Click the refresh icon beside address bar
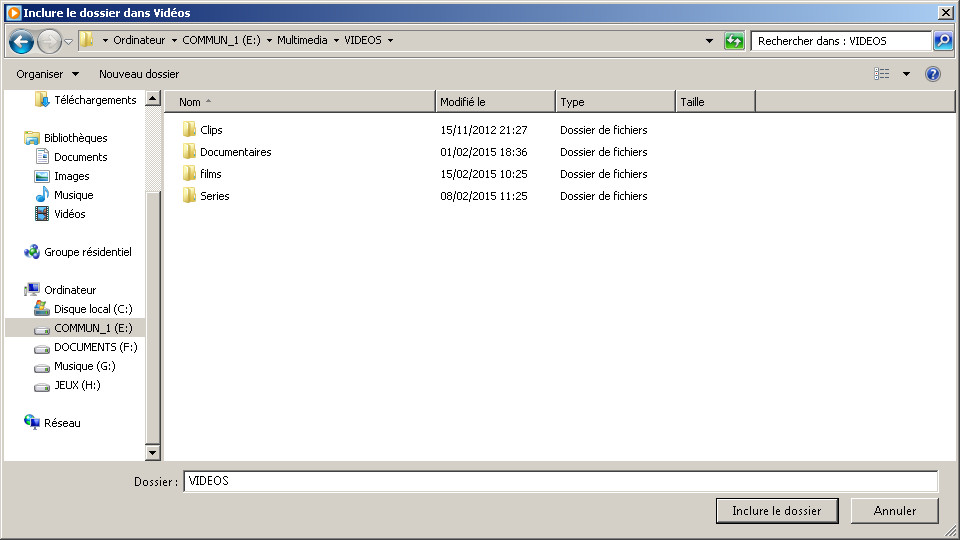 [x=734, y=41]
